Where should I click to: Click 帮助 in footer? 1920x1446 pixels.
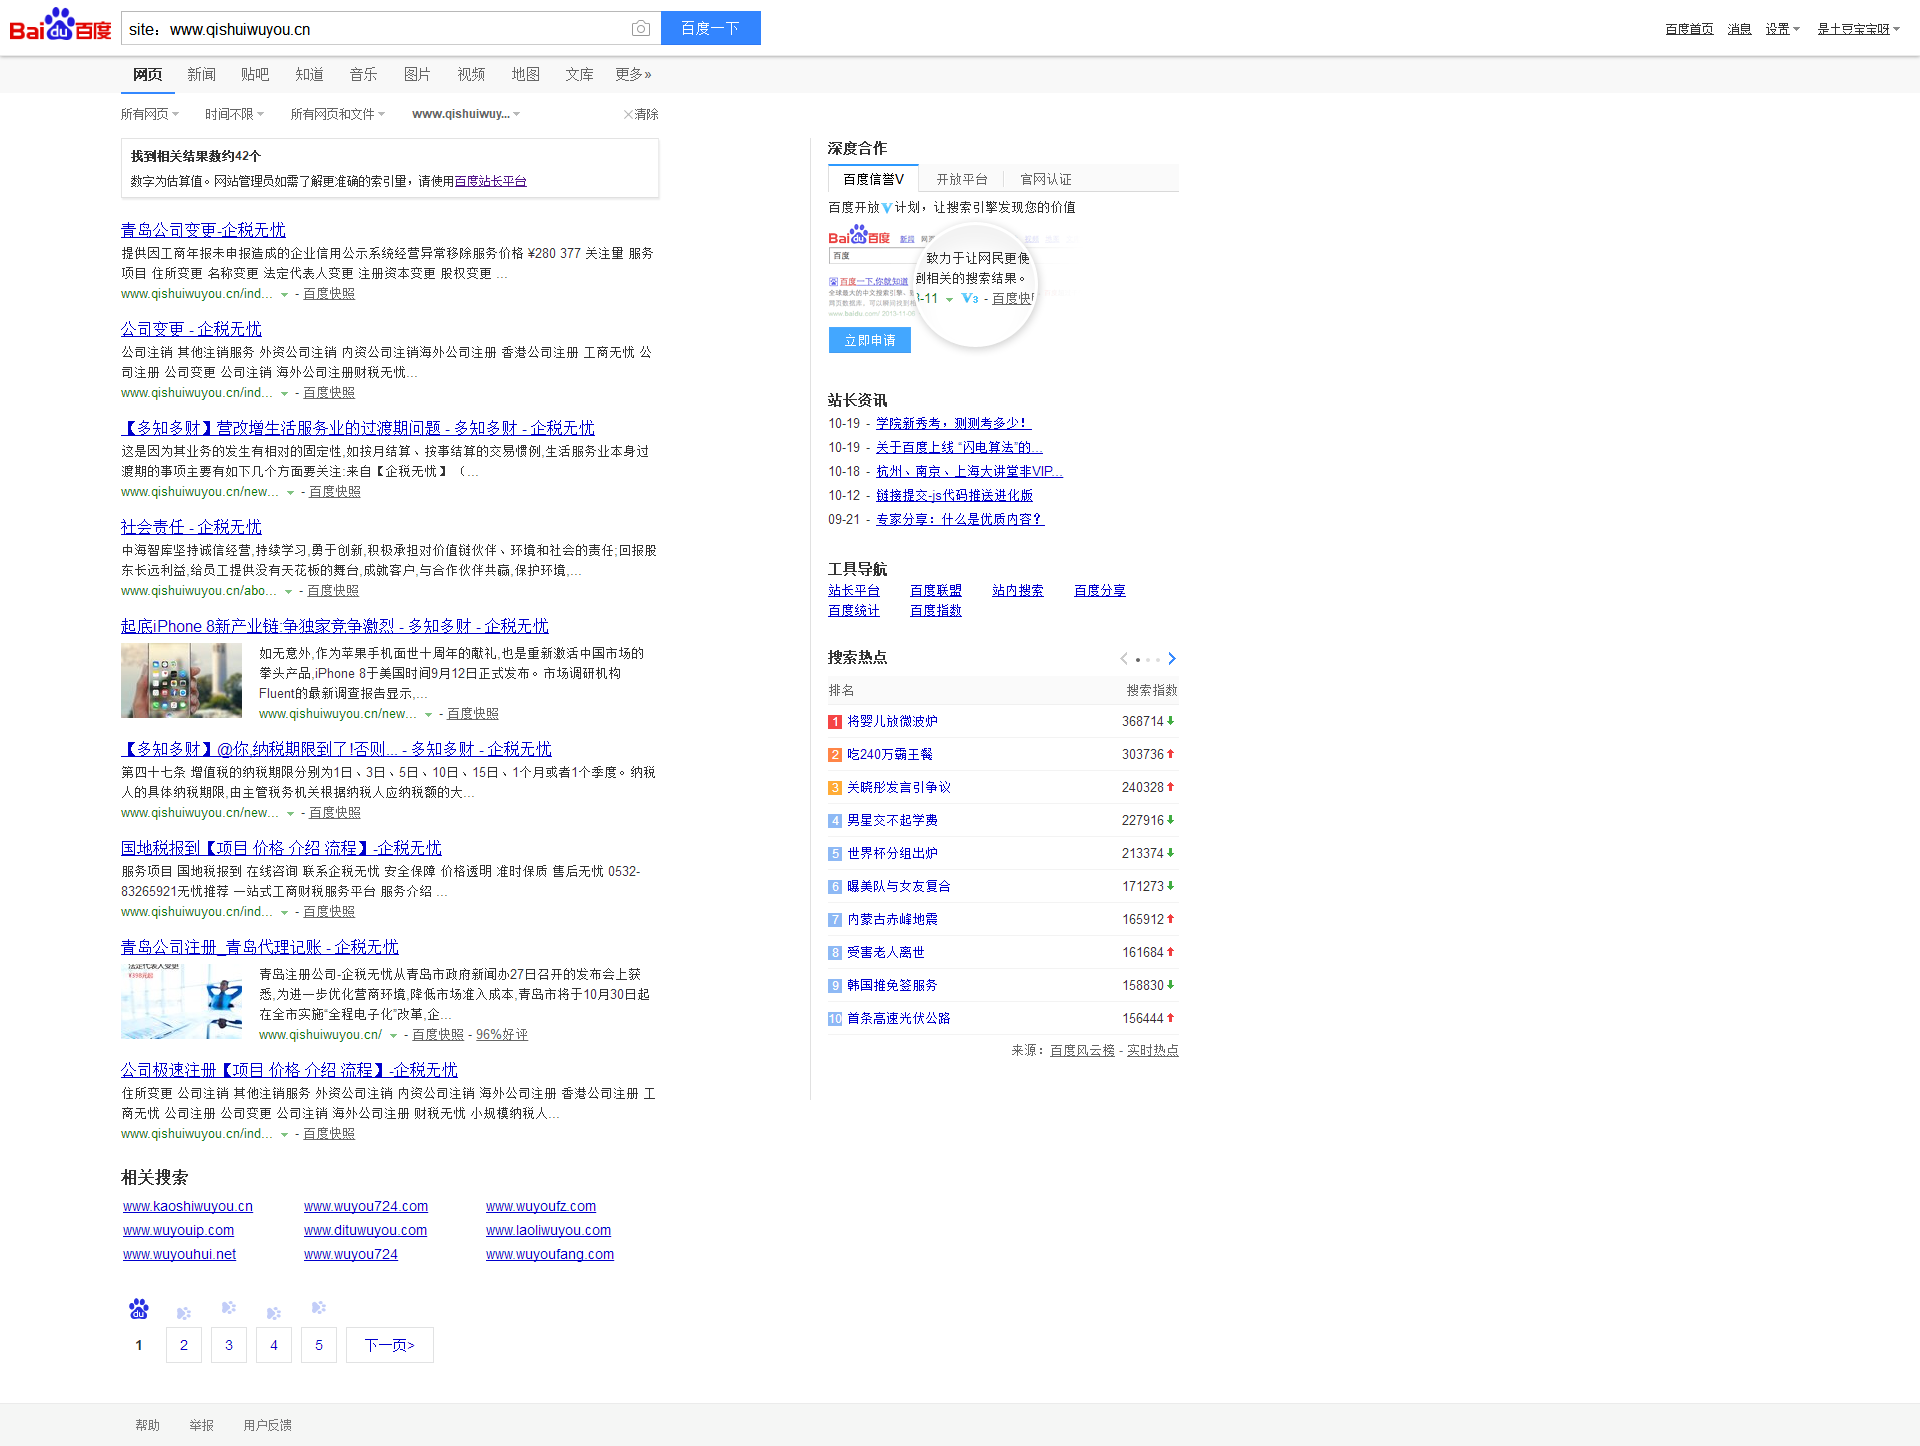coord(147,1426)
